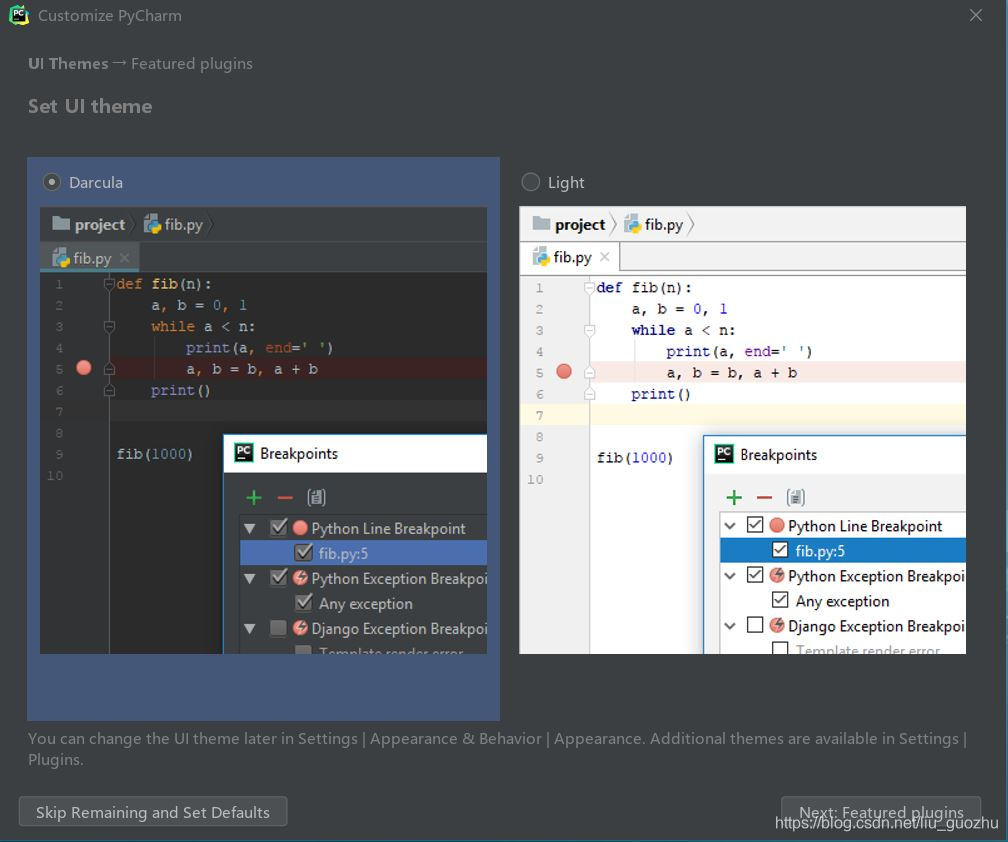
Task: Collapse Django Exception Breakpoint node, Light preview
Action: pyautogui.click(x=730, y=625)
